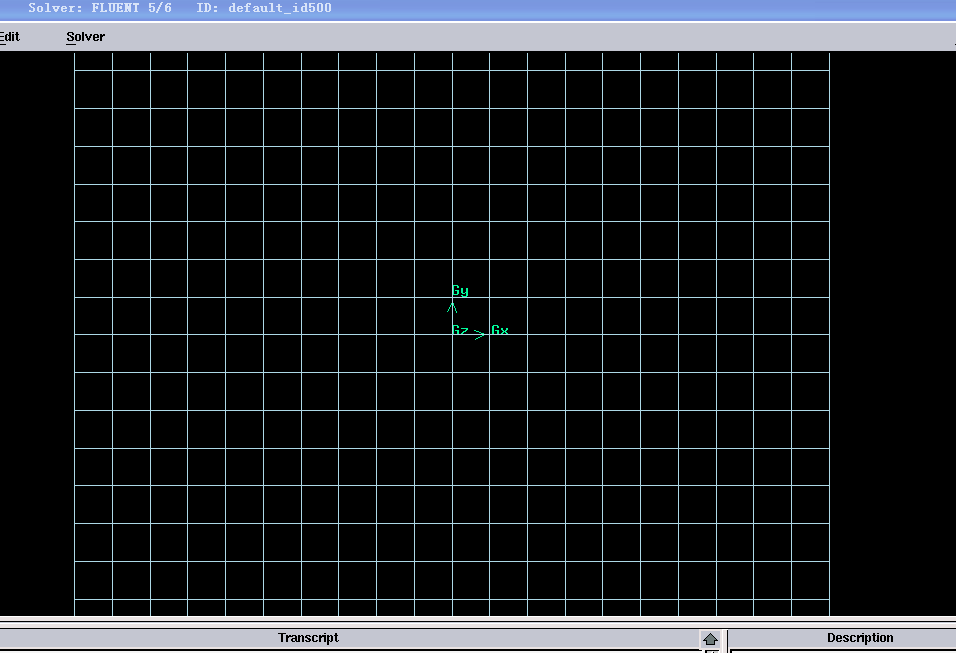The width and height of the screenshot is (956, 653).
Task: Click divider between Transcript and Description panels
Action: (727, 639)
